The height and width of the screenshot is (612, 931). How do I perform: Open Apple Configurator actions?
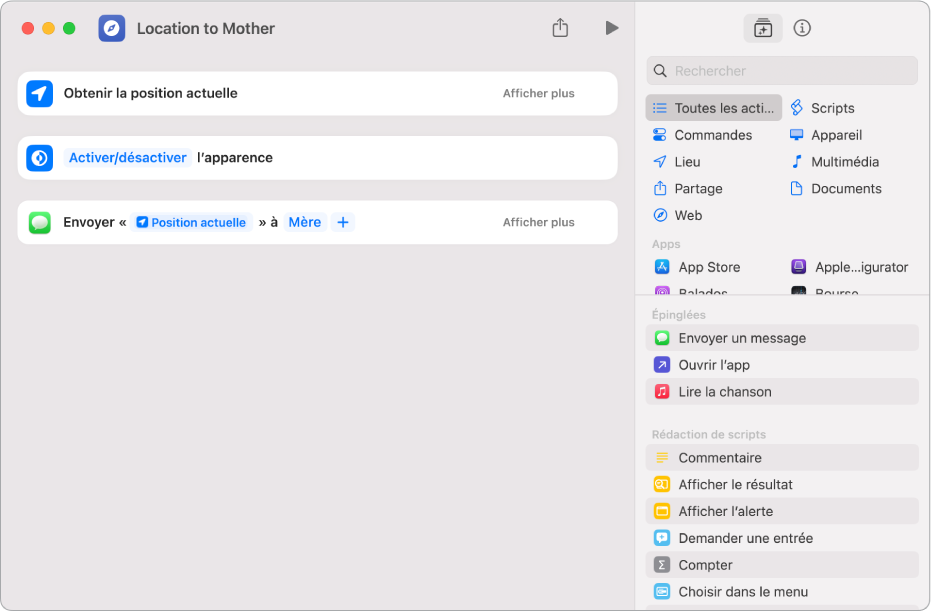850,267
